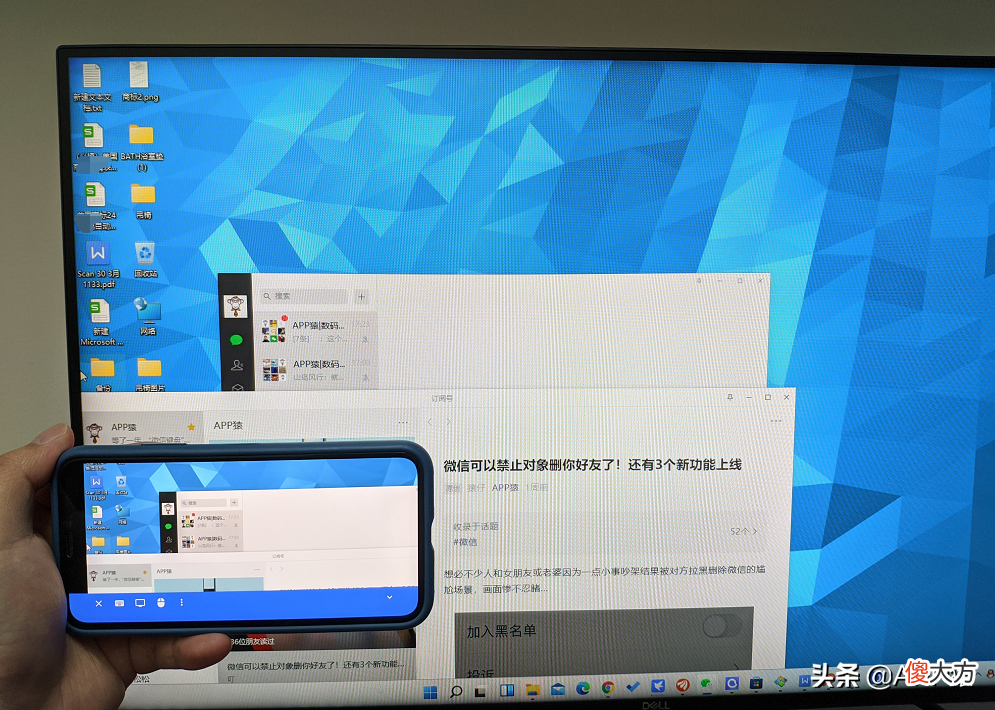
Task: Launch Microsoft Edge from taskbar
Action: click(x=583, y=688)
